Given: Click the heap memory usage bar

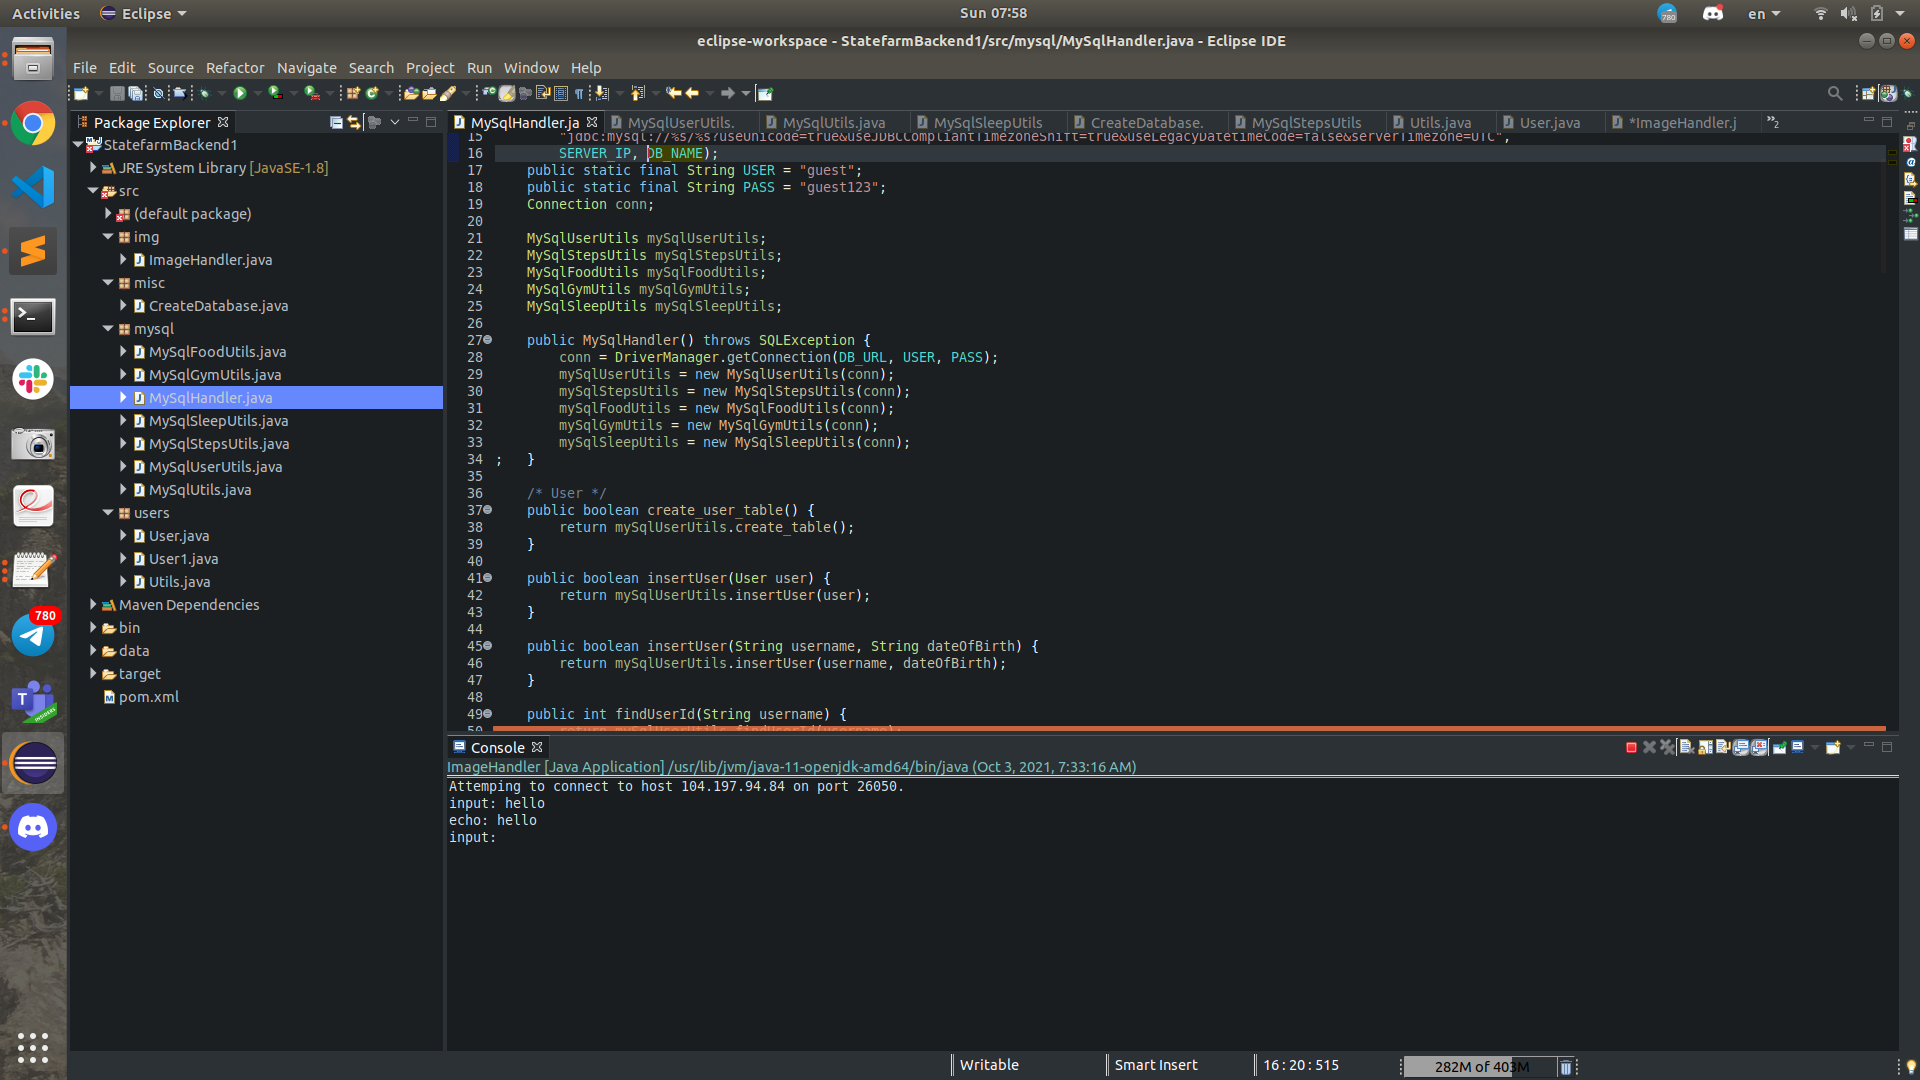Looking at the screenshot, I should (x=1478, y=1067).
